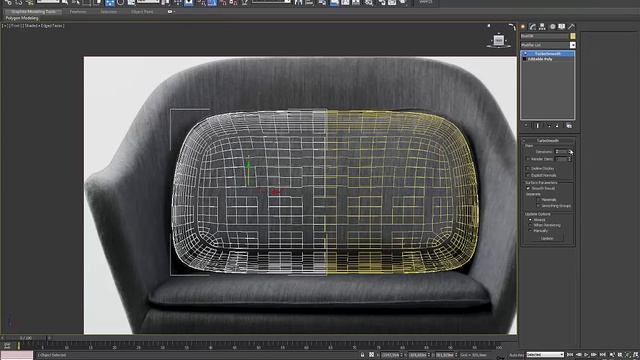640x360 pixels.
Task: Click the Render Iters spinner arrows
Action: pyautogui.click(x=570, y=159)
